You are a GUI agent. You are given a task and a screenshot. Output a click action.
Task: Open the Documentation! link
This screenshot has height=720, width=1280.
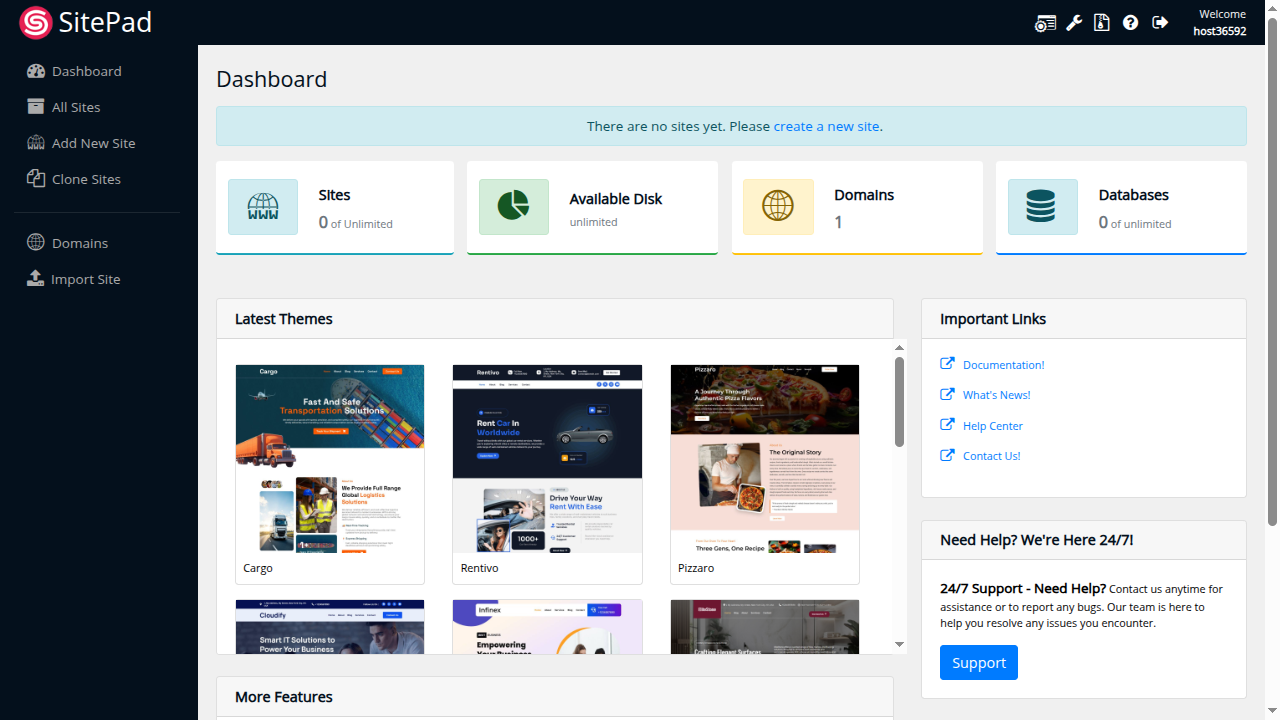tap(1003, 365)
